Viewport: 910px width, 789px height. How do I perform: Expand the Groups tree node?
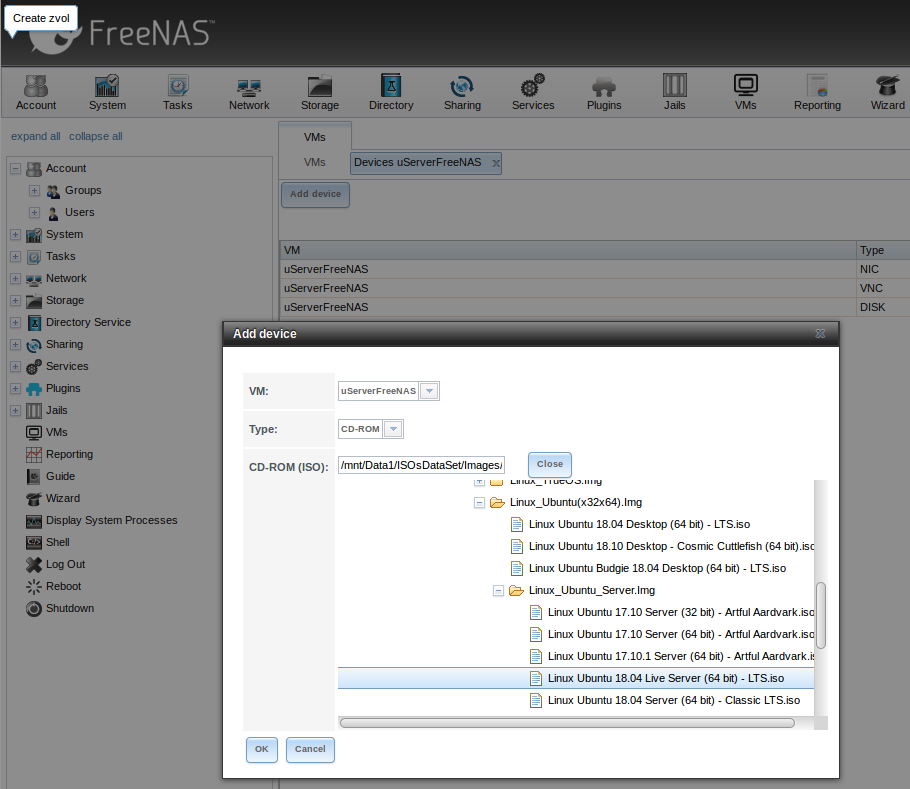(x=34, y=190)
